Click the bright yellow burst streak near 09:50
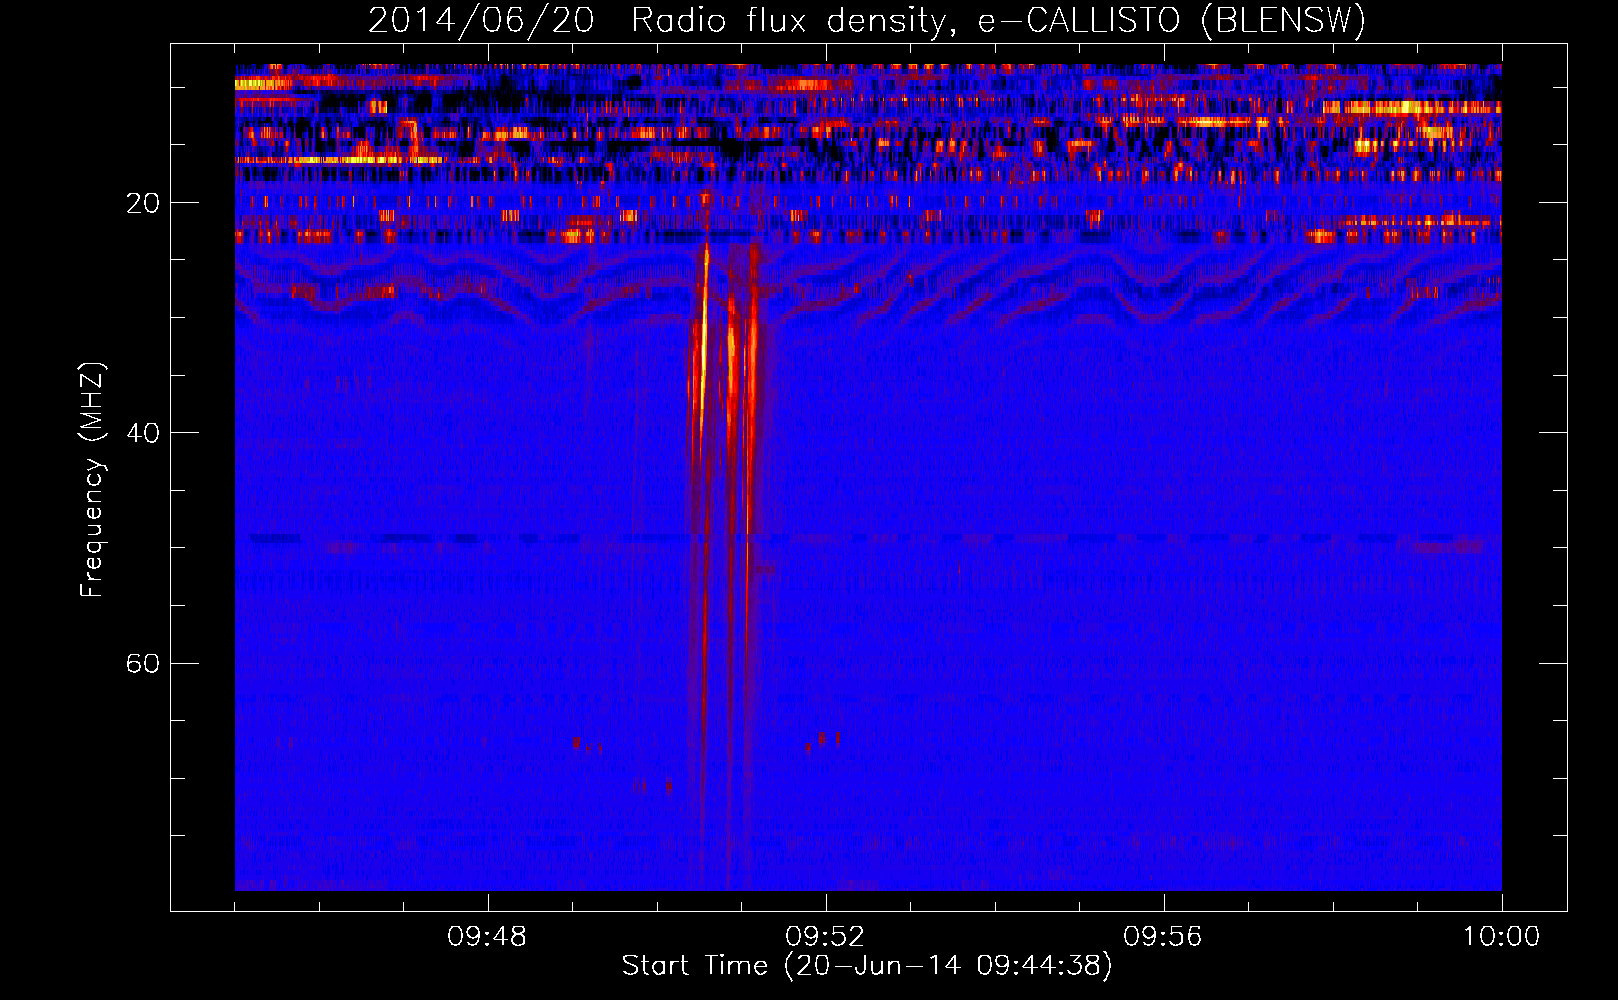Image resolution: width=1618 pixels, height=1000 pixels. (x=703, y=340)
